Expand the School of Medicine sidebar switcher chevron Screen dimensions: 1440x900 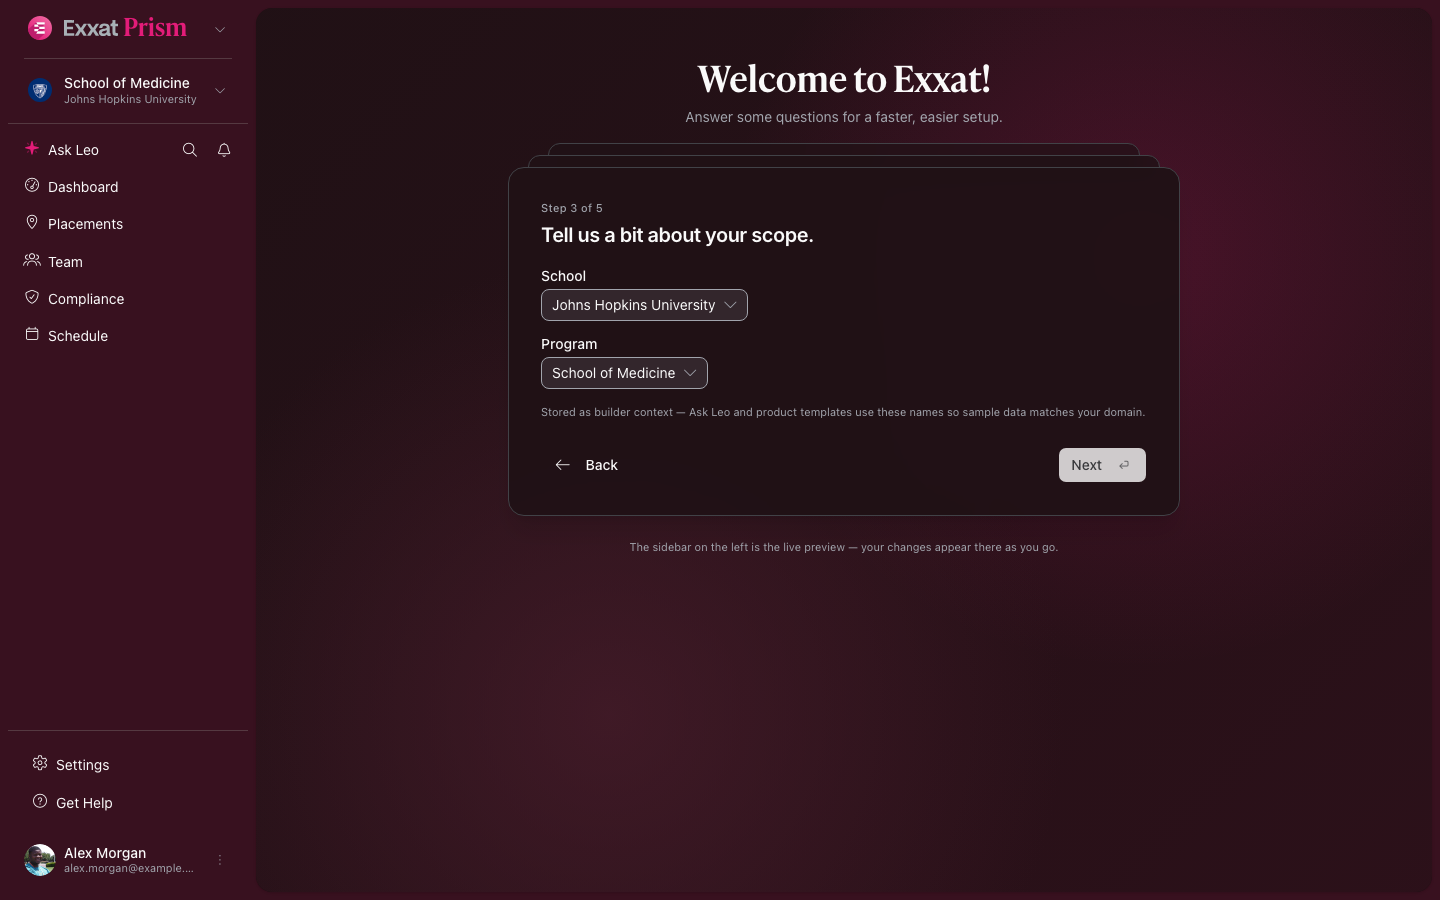pyautogui.click(x=220, y=91)
